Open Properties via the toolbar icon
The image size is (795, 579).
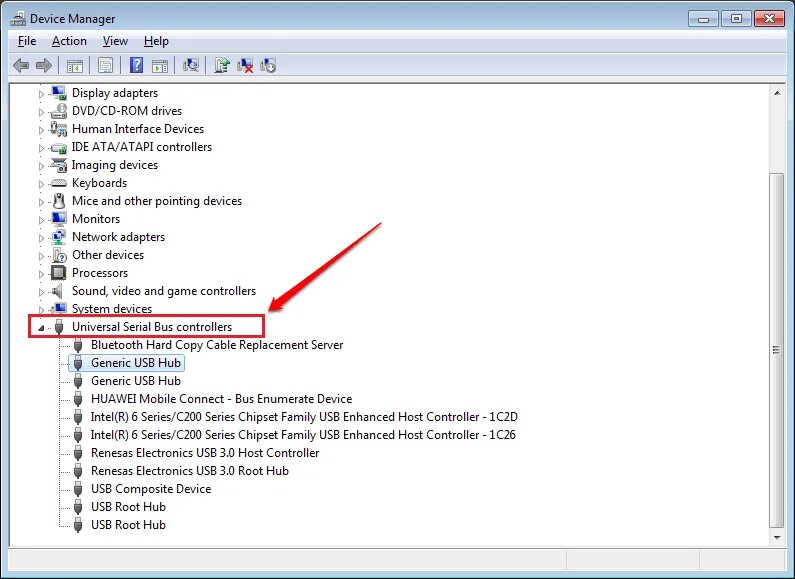105,65
